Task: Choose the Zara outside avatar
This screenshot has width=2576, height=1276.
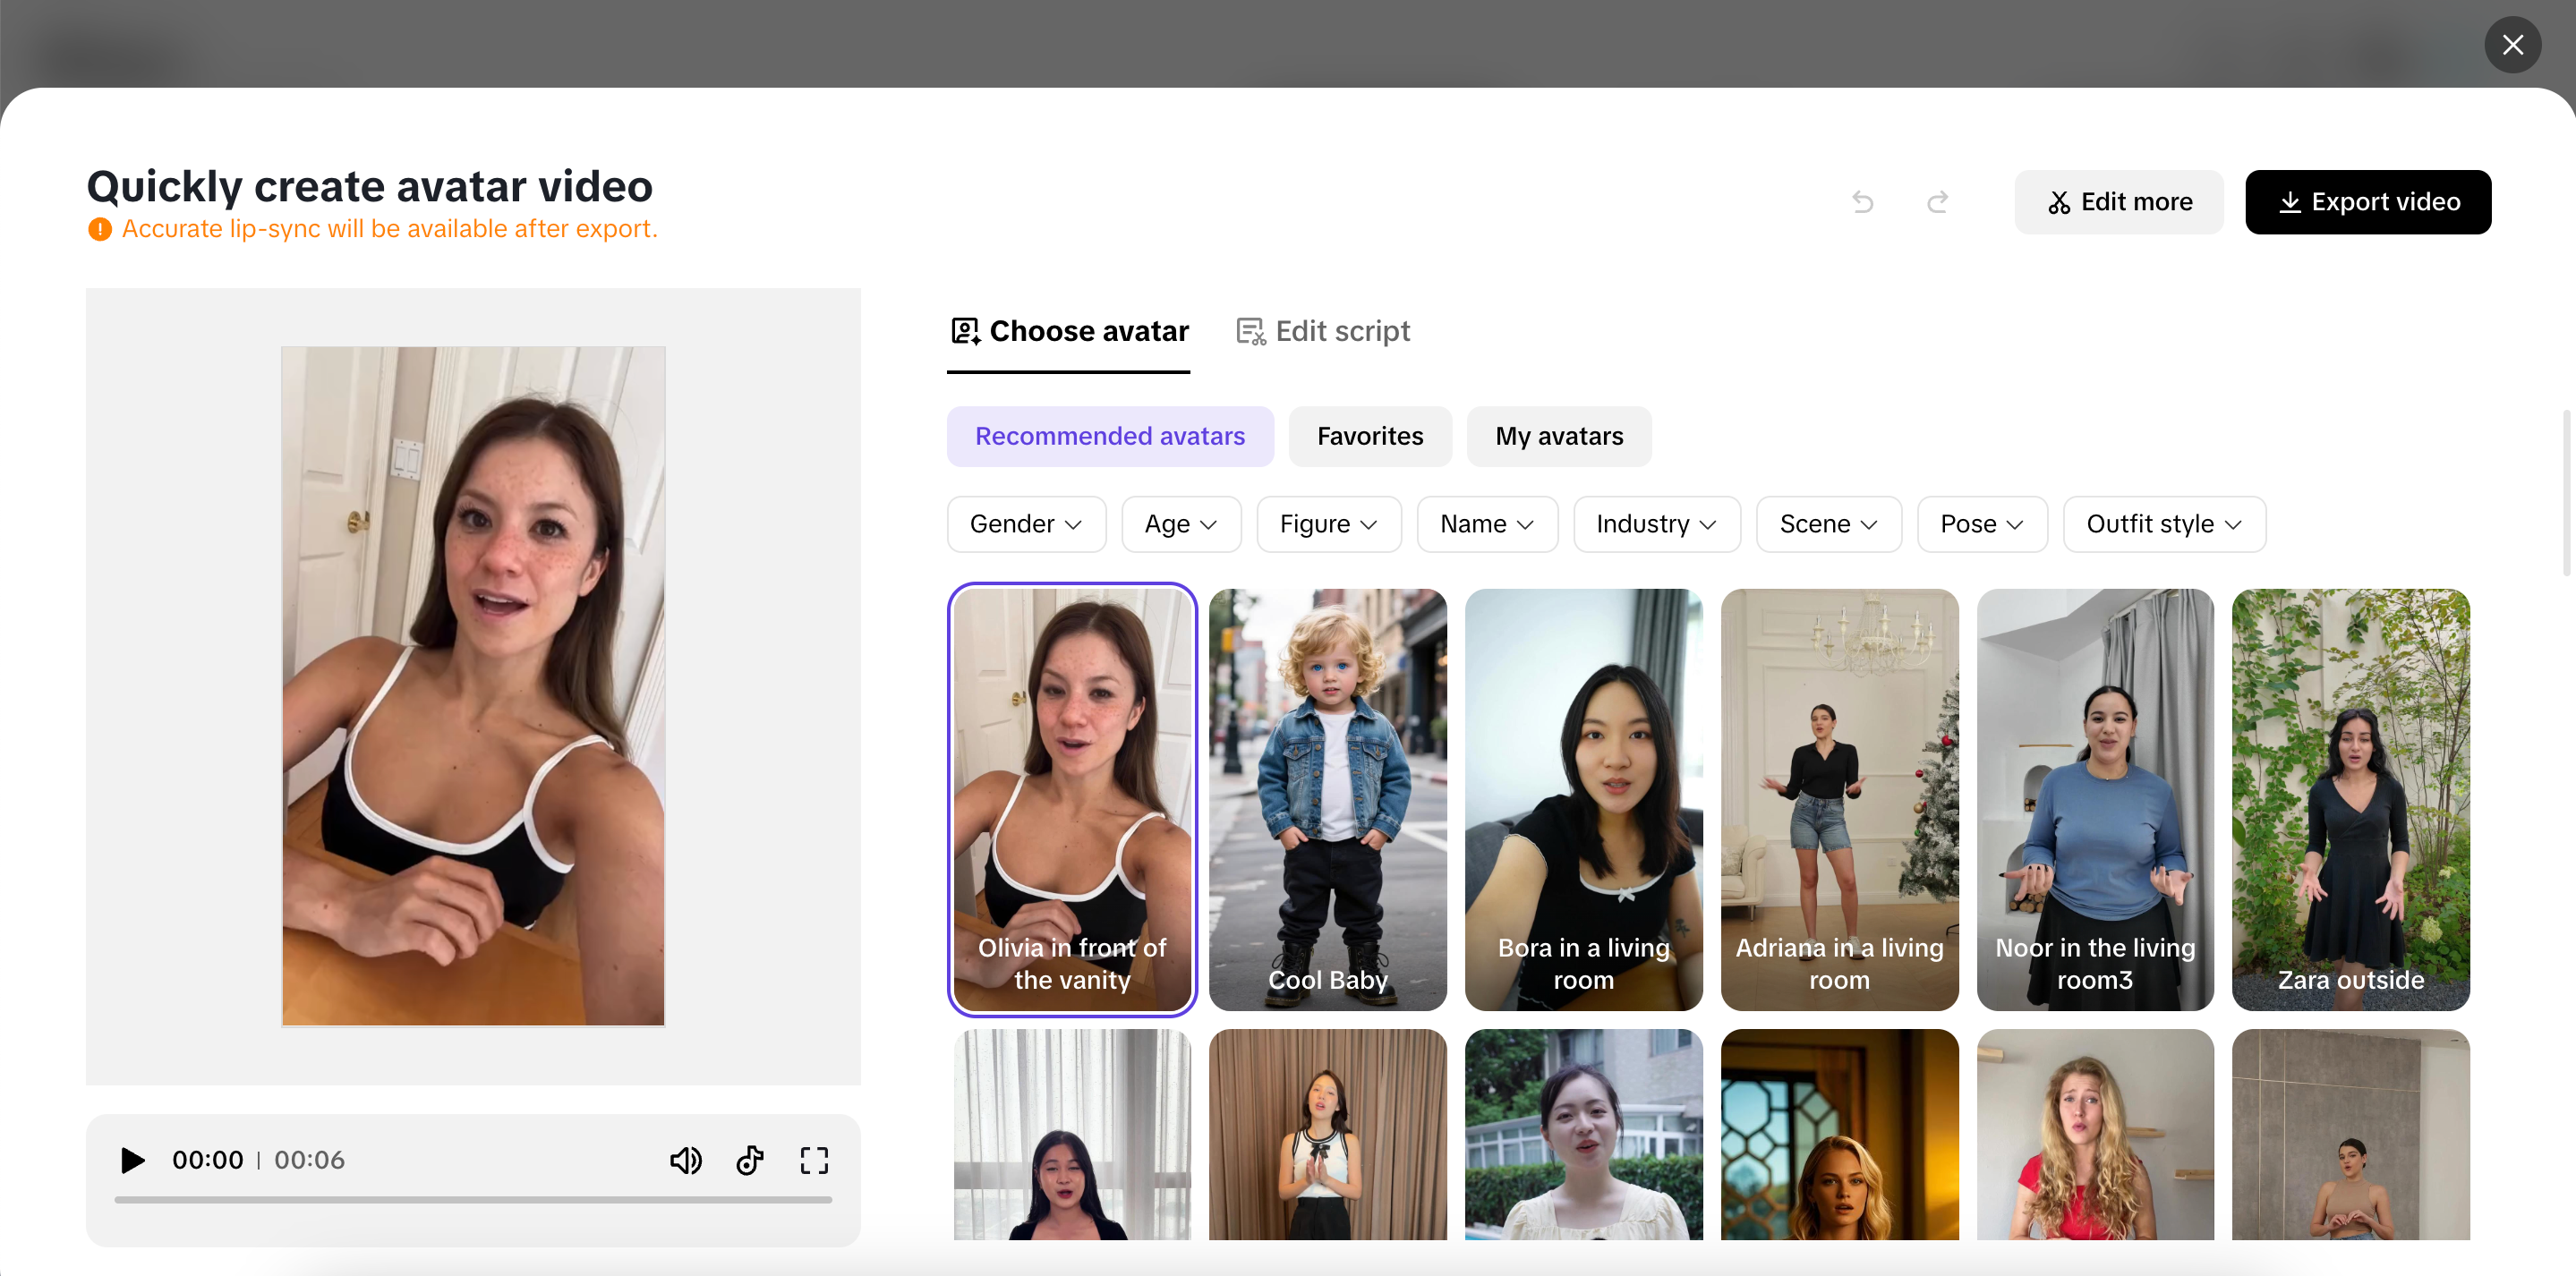Action: (x=2350, y=799)
